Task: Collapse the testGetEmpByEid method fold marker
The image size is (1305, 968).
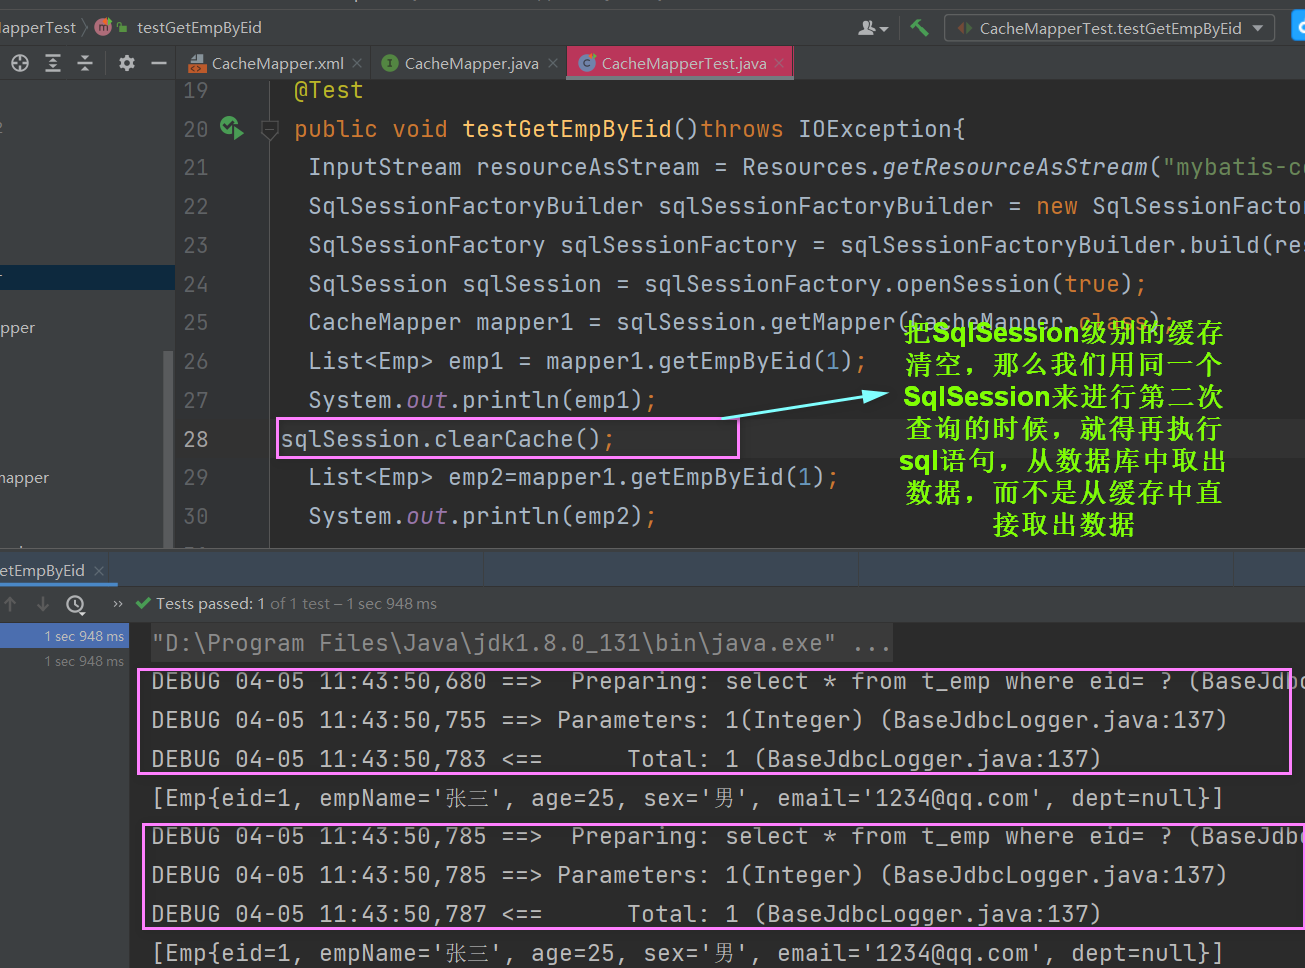Action: pyautogui.click(x=269, y=129)
